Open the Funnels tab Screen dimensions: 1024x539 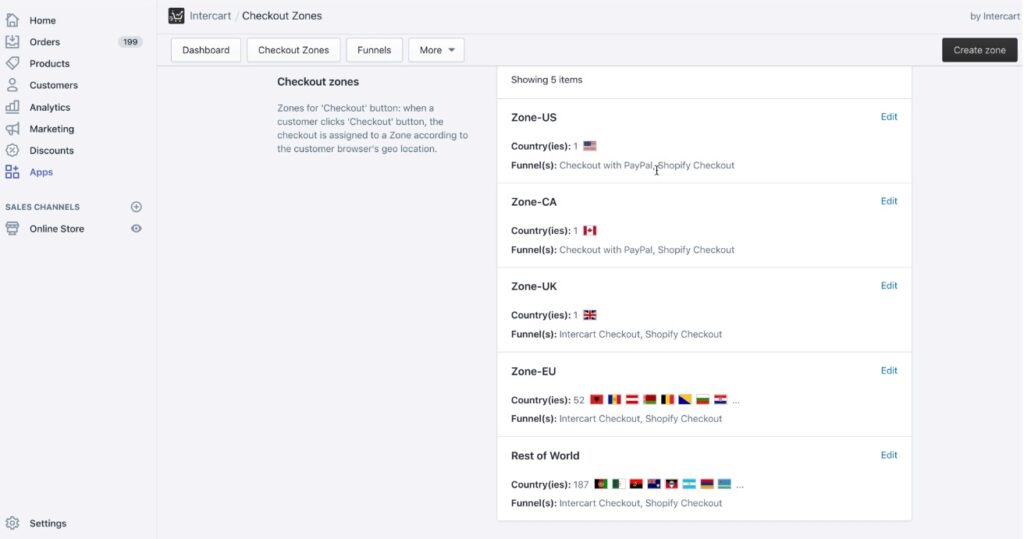point(374,50)
